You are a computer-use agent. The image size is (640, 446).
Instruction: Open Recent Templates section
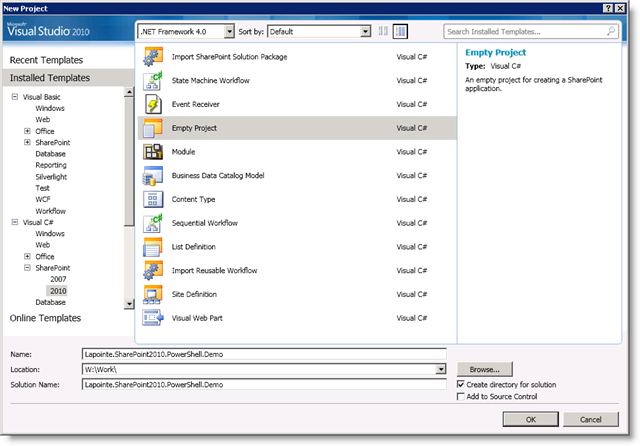tap(46, 60)
